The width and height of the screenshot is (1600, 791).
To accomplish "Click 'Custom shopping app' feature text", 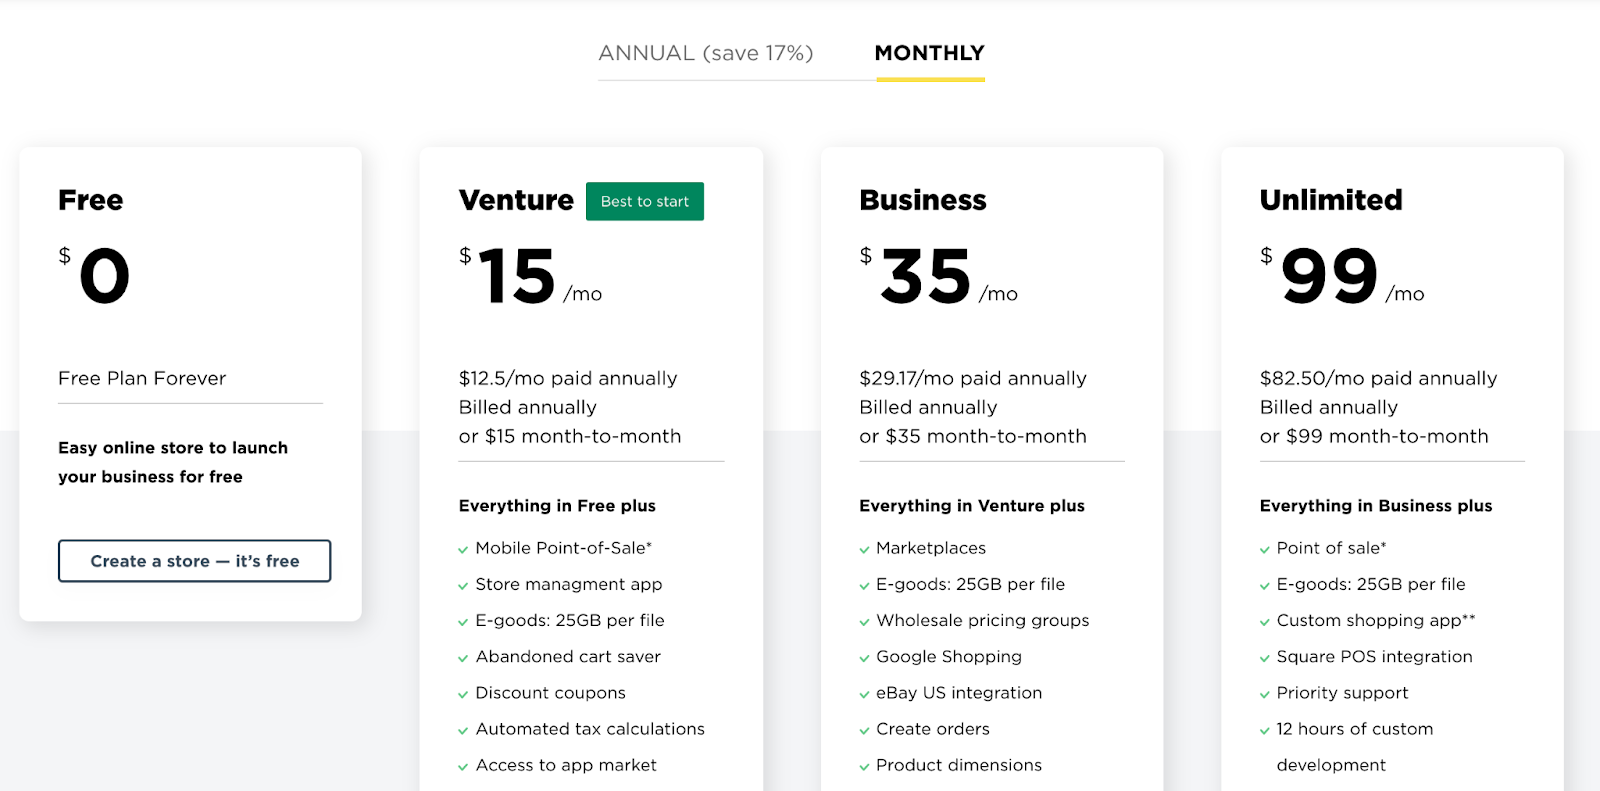I will point(1369,620).
